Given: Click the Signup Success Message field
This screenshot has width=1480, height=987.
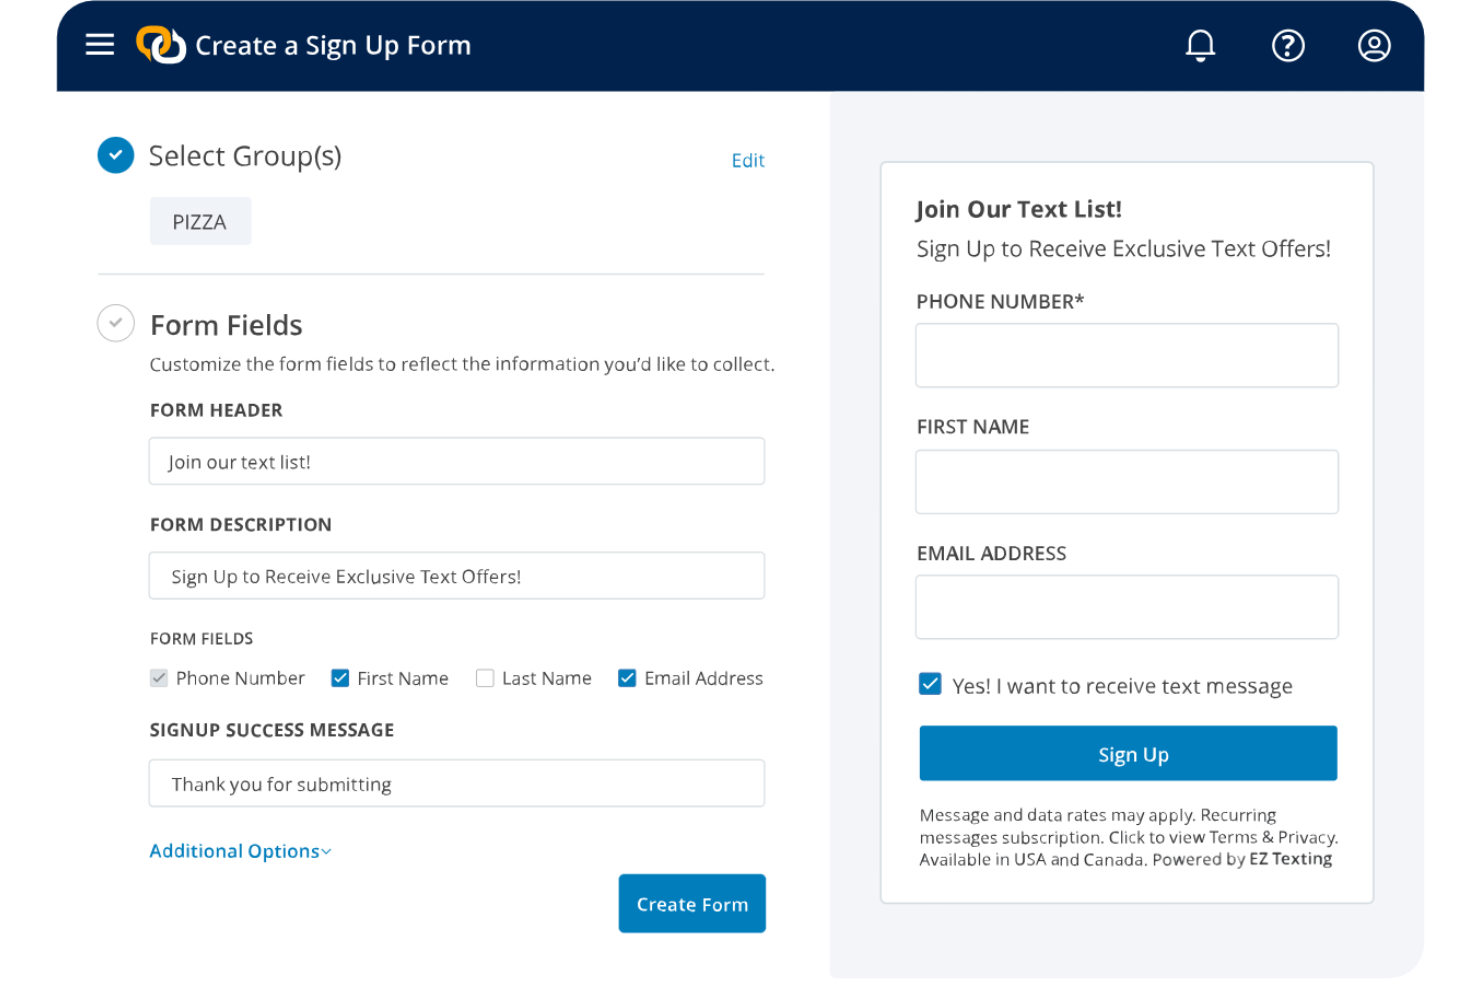Looking at the screenshot, I should [x=456, y=783].
